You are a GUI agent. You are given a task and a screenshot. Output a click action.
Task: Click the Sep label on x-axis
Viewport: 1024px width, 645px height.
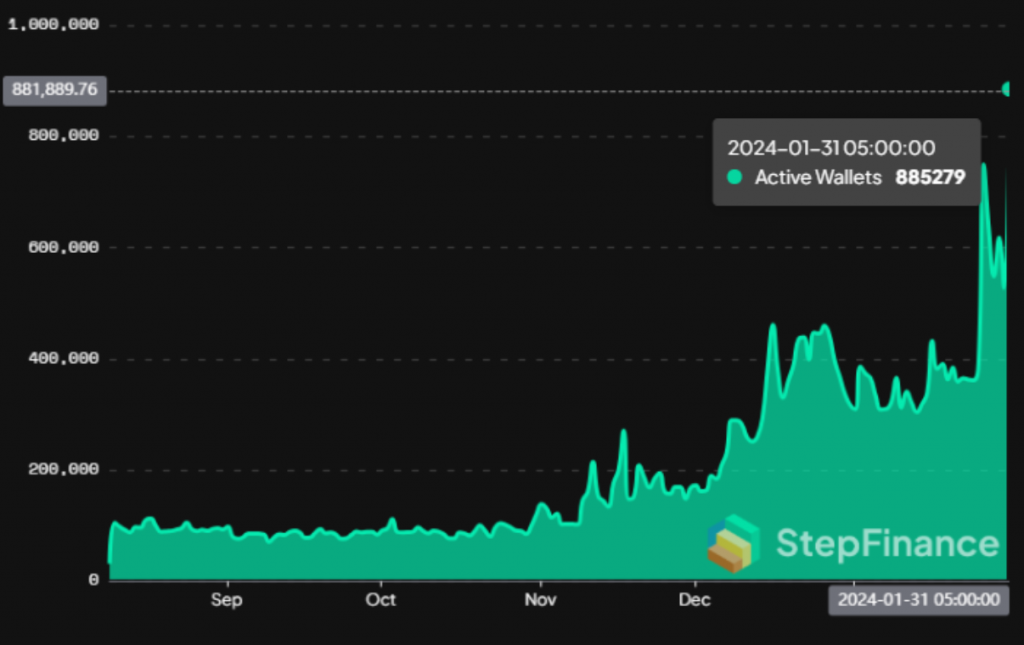click(227, 600)
